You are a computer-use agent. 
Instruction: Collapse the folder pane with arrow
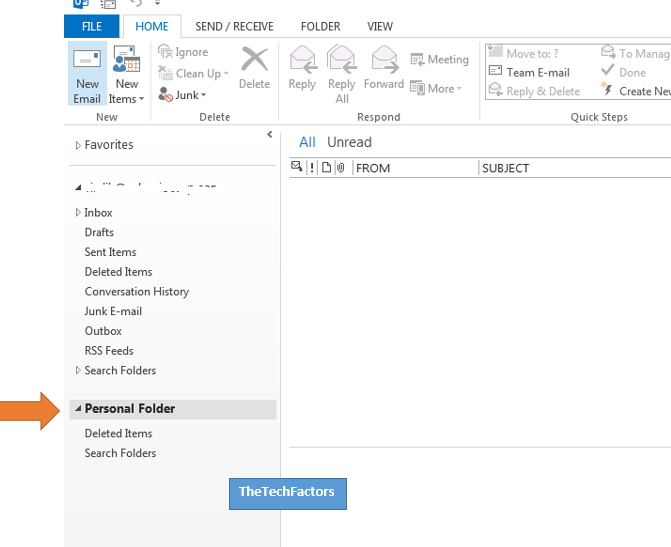tap(270, 134)
